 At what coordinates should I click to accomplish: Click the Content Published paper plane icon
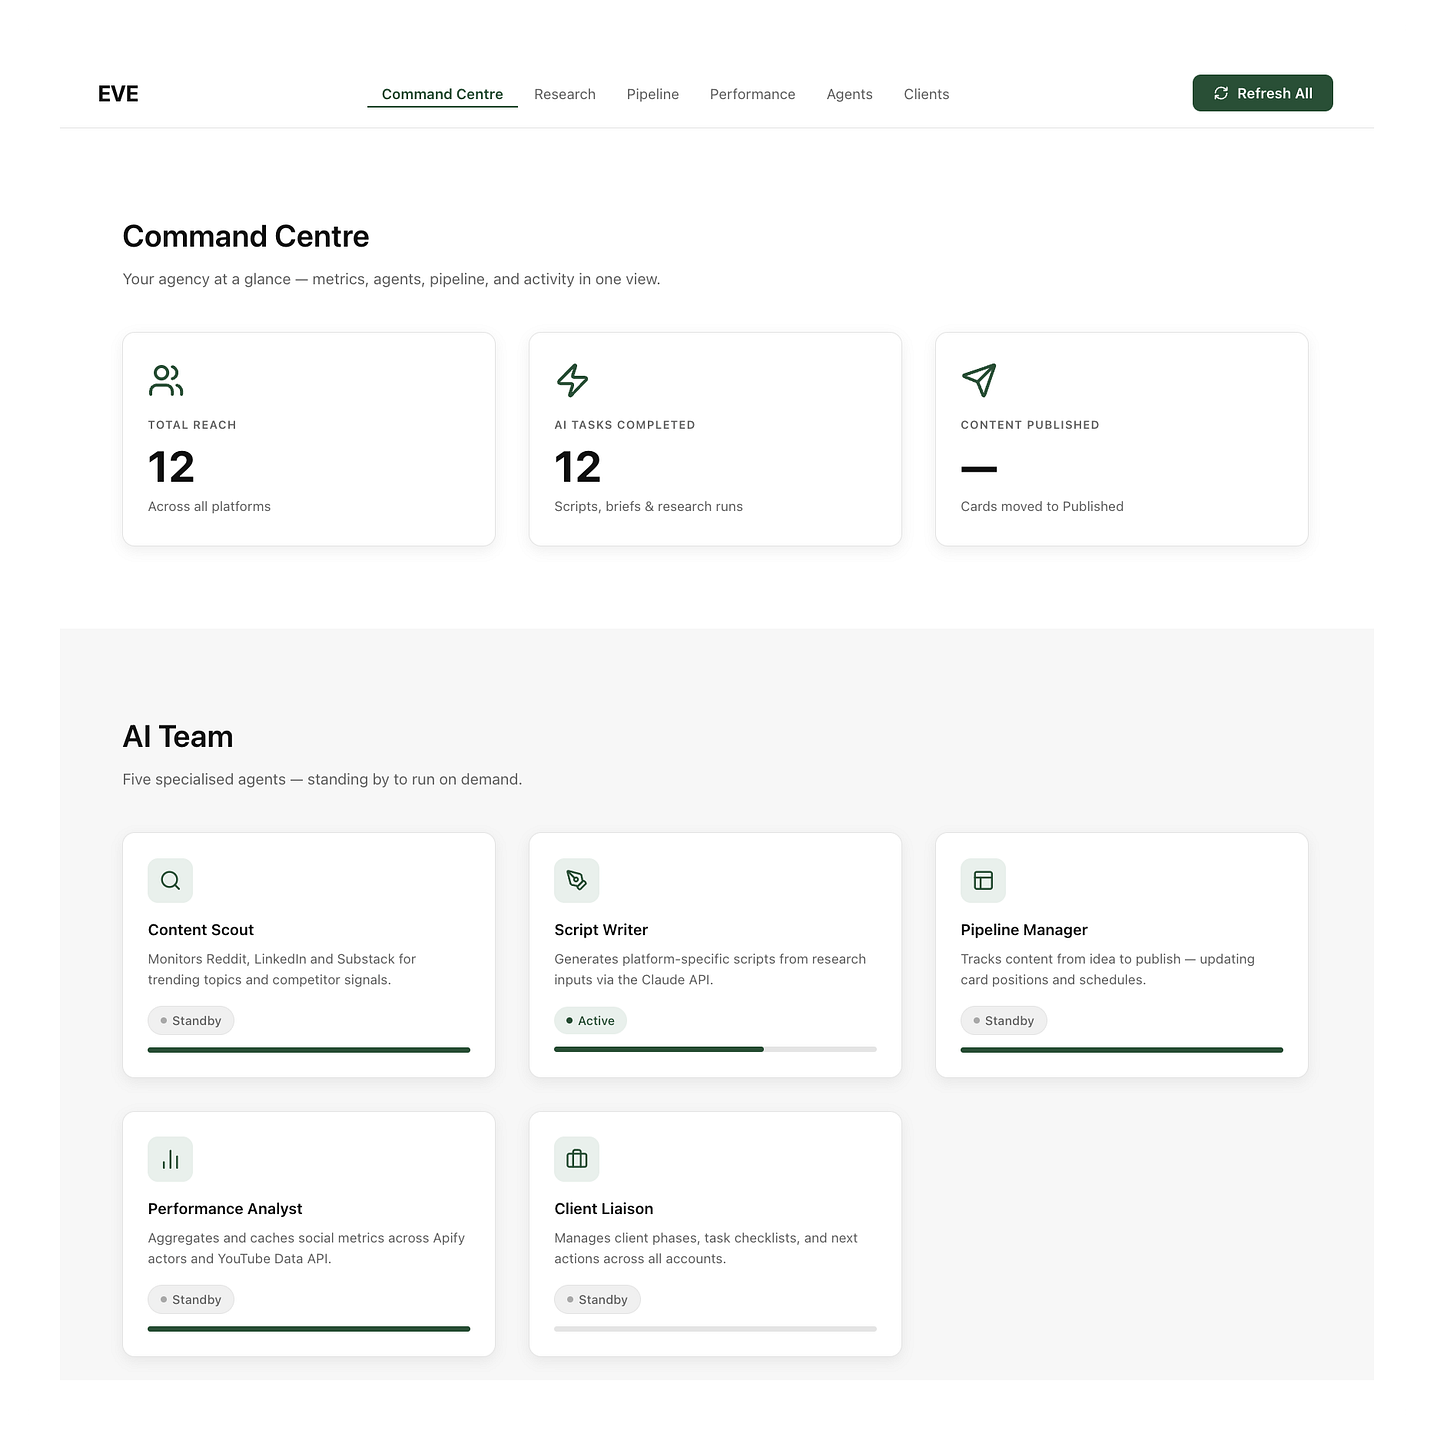point(979,380)
